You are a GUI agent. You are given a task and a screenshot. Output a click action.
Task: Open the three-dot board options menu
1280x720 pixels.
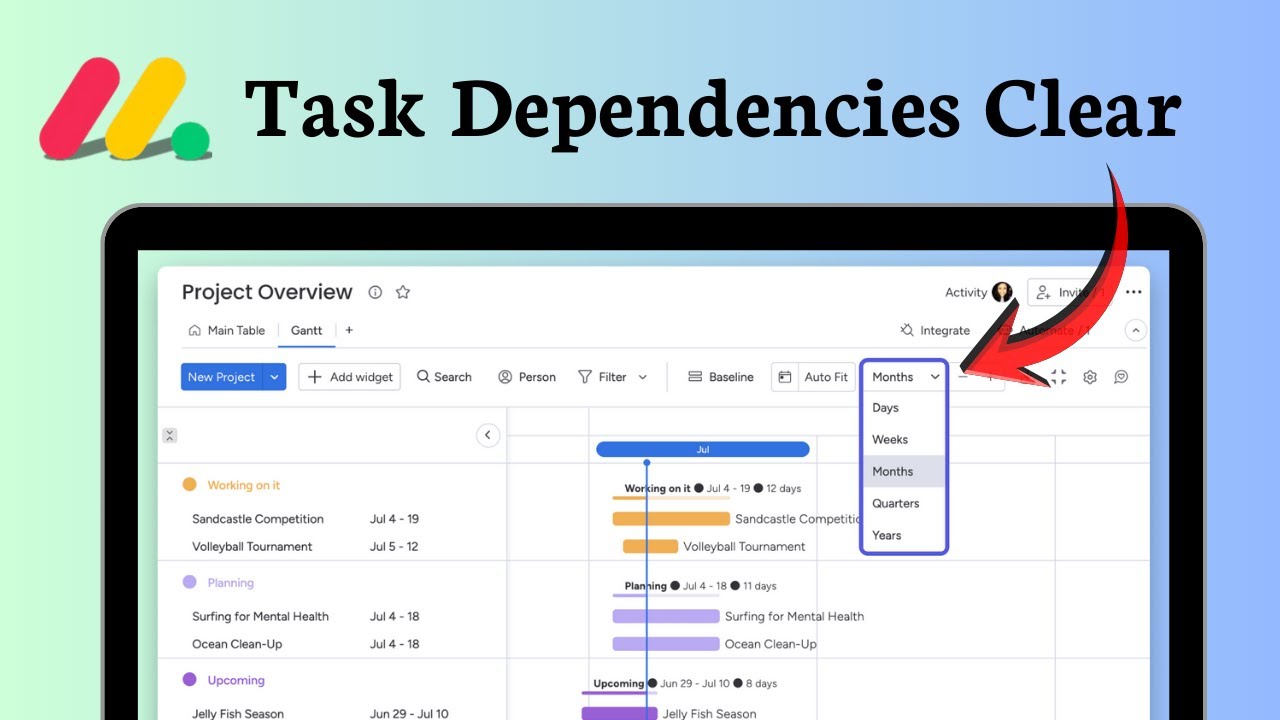pos(1133,292)
